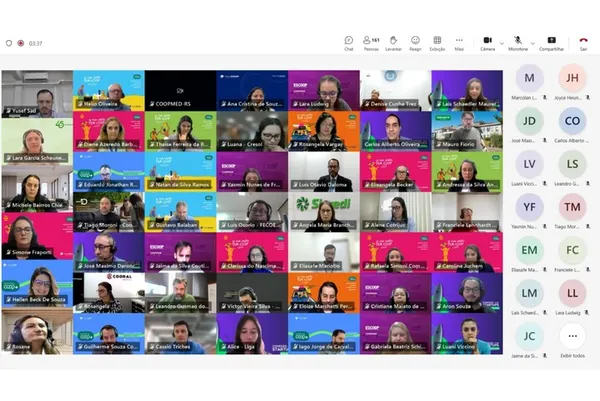
Task: Open Mais options menu
Action: (459, 42)
